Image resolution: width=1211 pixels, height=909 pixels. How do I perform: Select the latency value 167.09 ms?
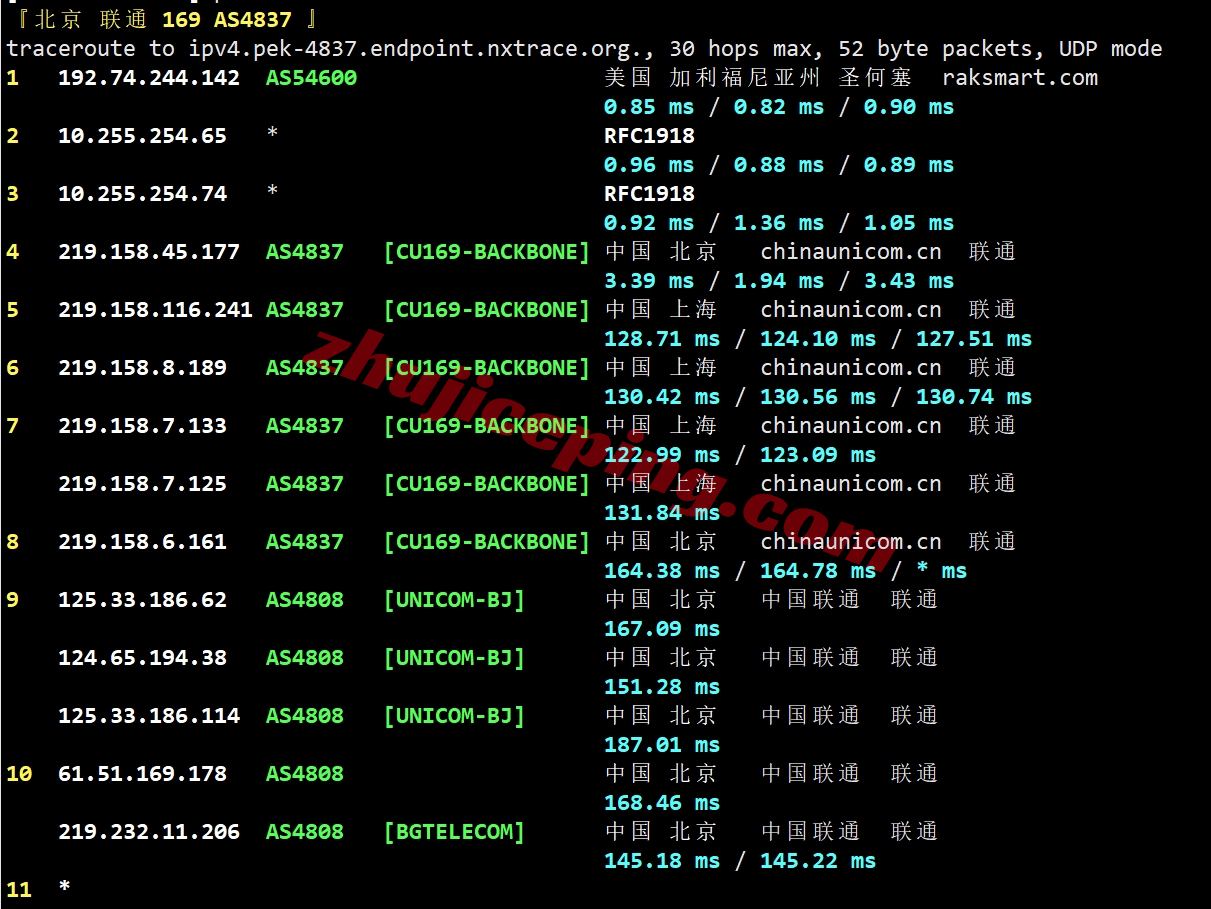click(662, 629)
